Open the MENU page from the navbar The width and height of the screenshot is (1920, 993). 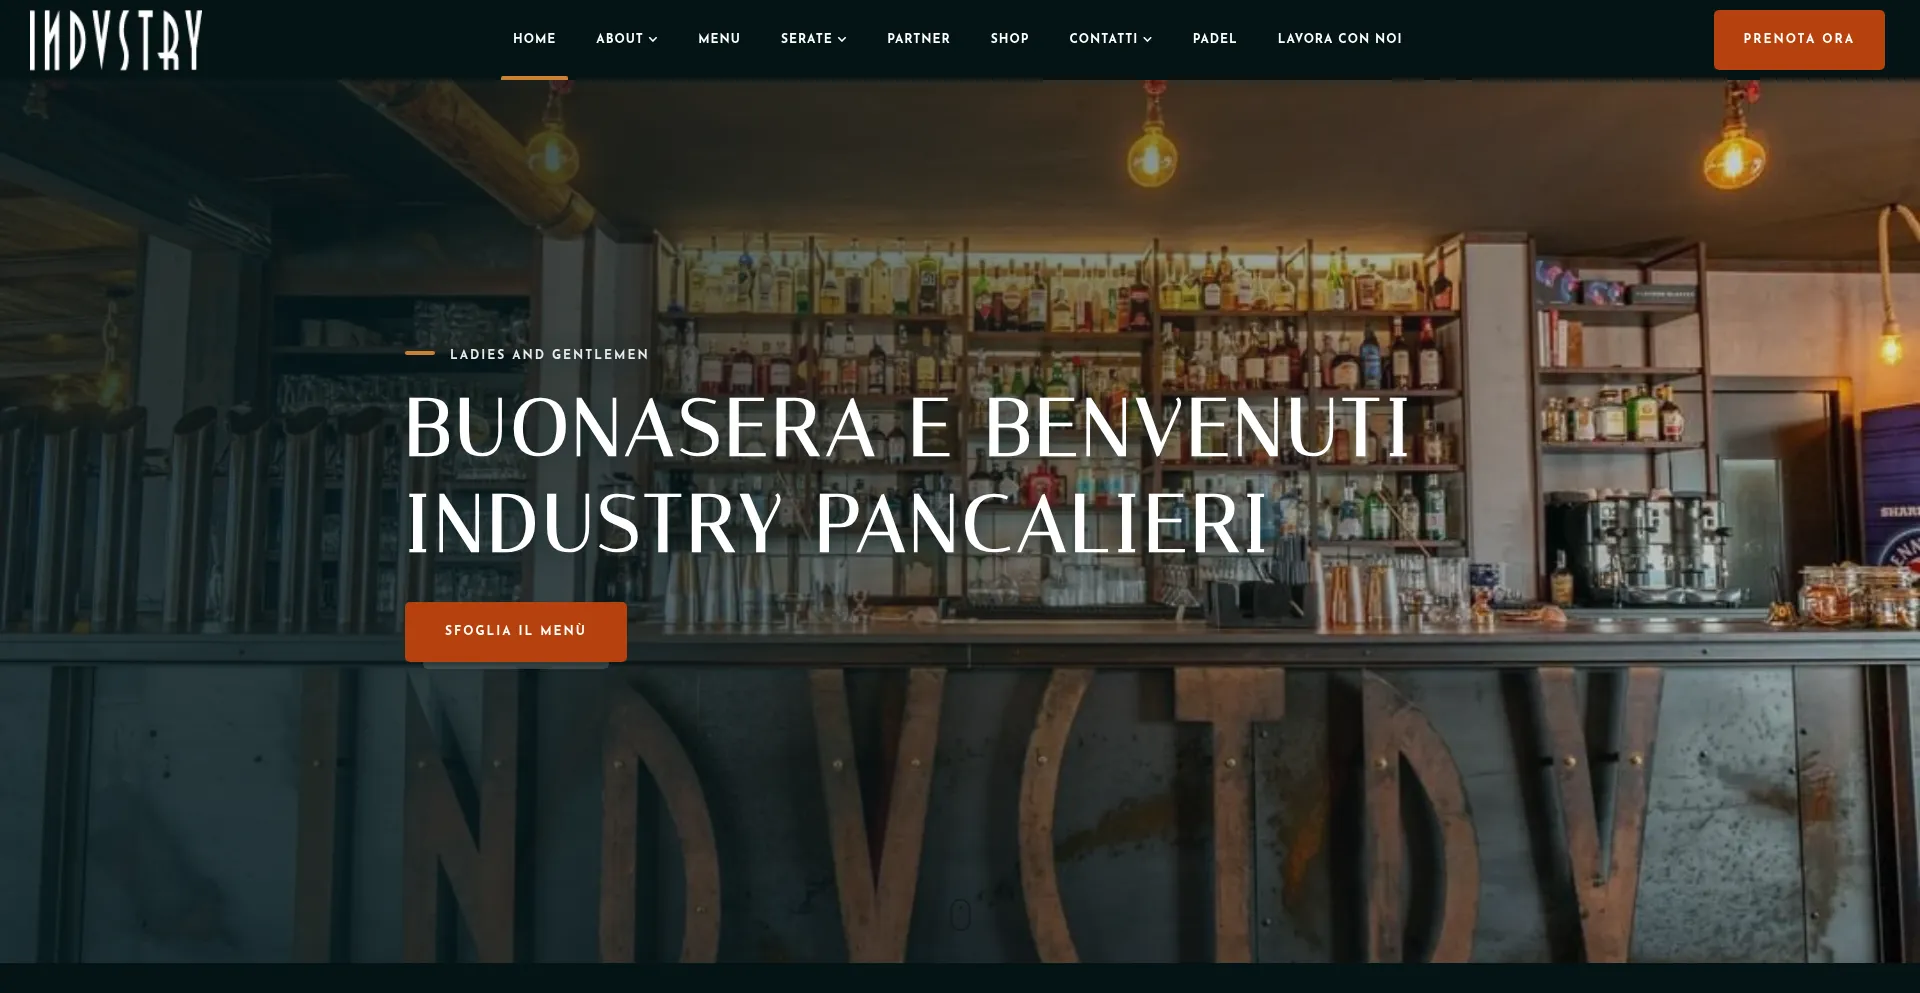pyautogui.click(x=719, y=39)
